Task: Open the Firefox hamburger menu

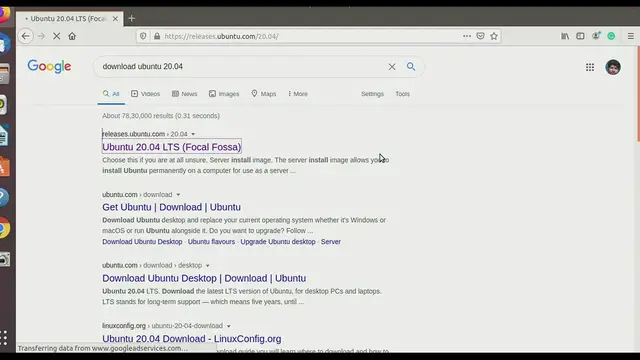Action: coord(631,36)
